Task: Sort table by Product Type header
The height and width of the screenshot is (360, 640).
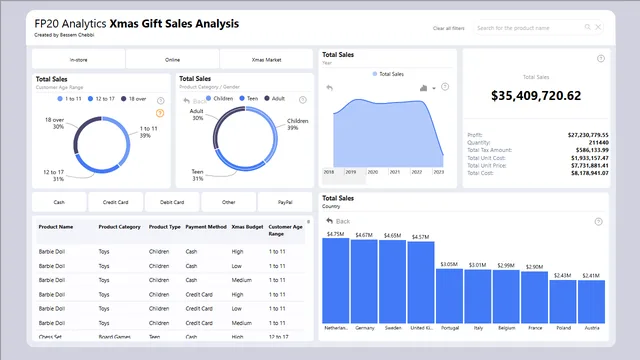Action: pos(164,227)
